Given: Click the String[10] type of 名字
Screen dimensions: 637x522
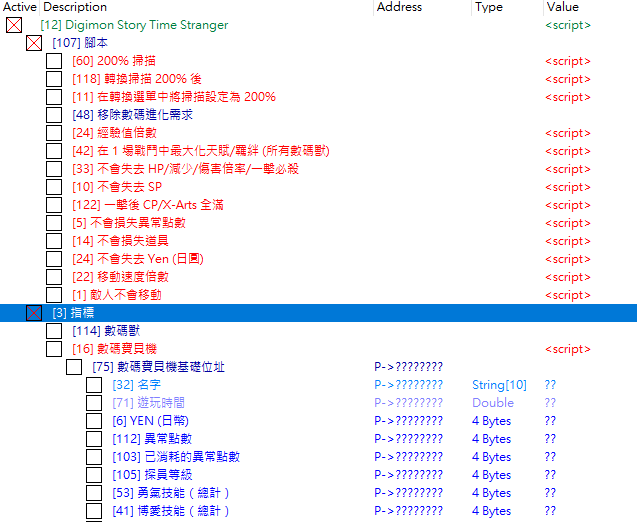Looking at the screenshot, I should [499, 385].
